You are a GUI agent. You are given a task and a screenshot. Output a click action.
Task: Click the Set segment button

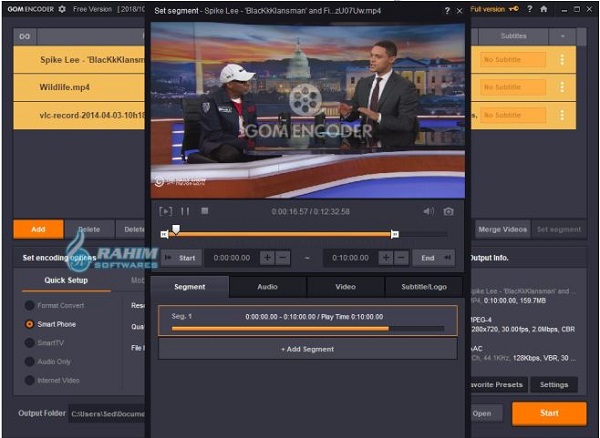tap(559, 230)
